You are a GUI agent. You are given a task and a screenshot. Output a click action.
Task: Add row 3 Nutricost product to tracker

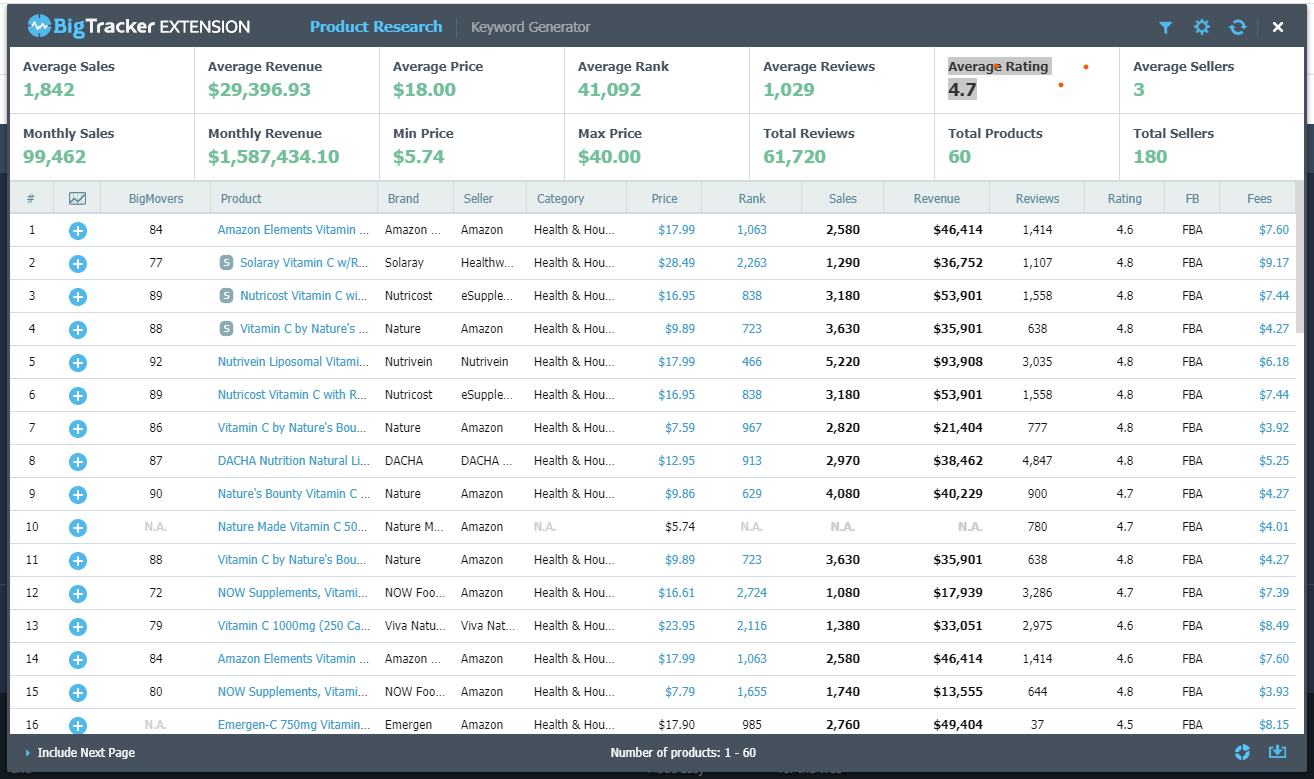point(78,297)
